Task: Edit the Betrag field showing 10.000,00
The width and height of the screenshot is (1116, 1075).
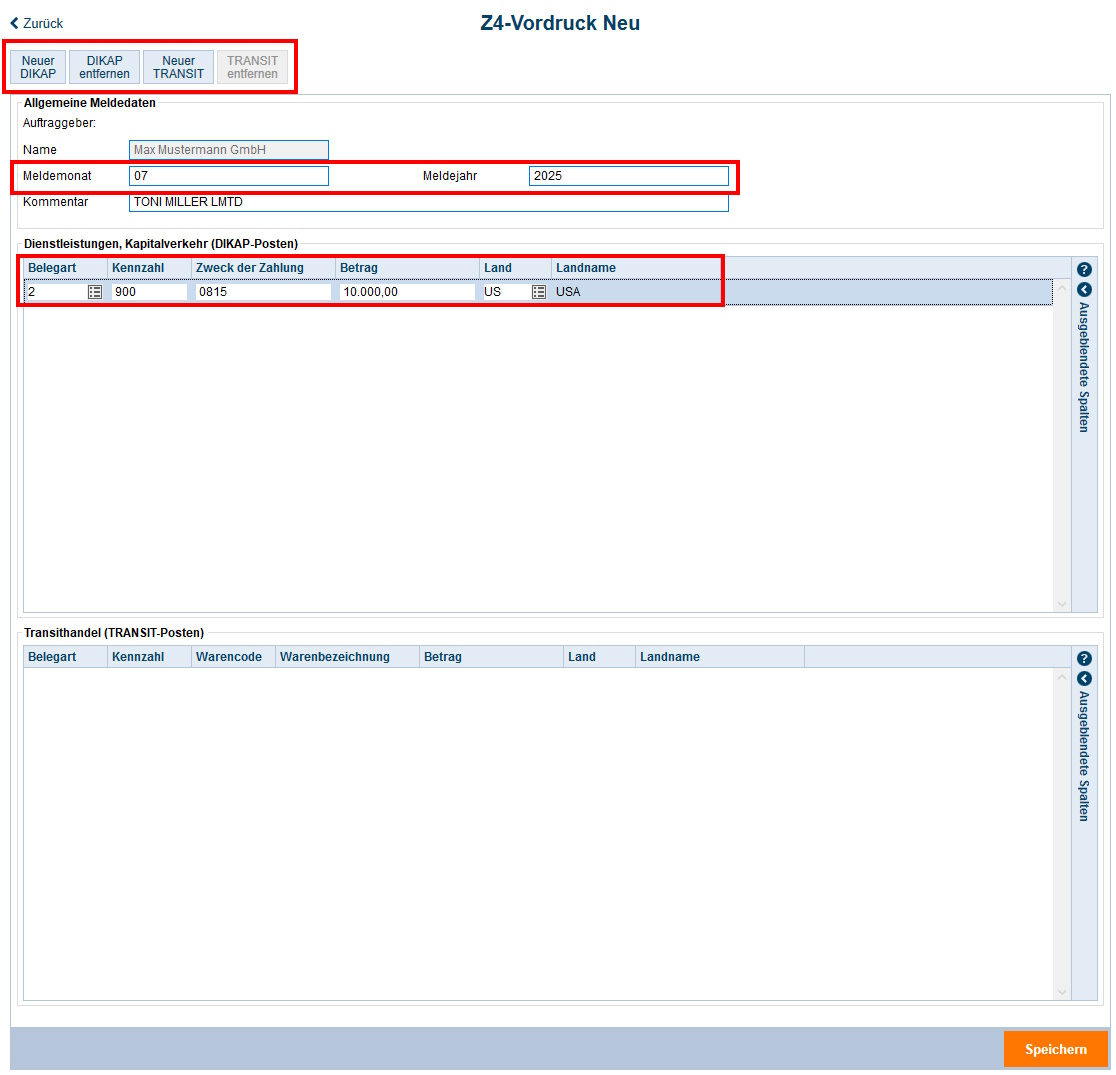Action: pos(406,292)
